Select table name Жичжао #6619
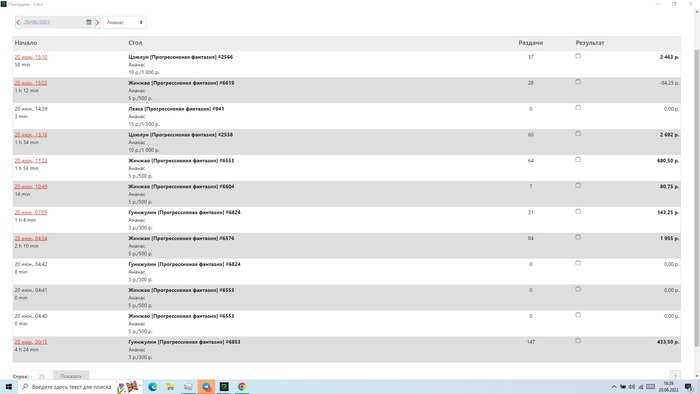The image size is (700, 394). pos(181,83)
